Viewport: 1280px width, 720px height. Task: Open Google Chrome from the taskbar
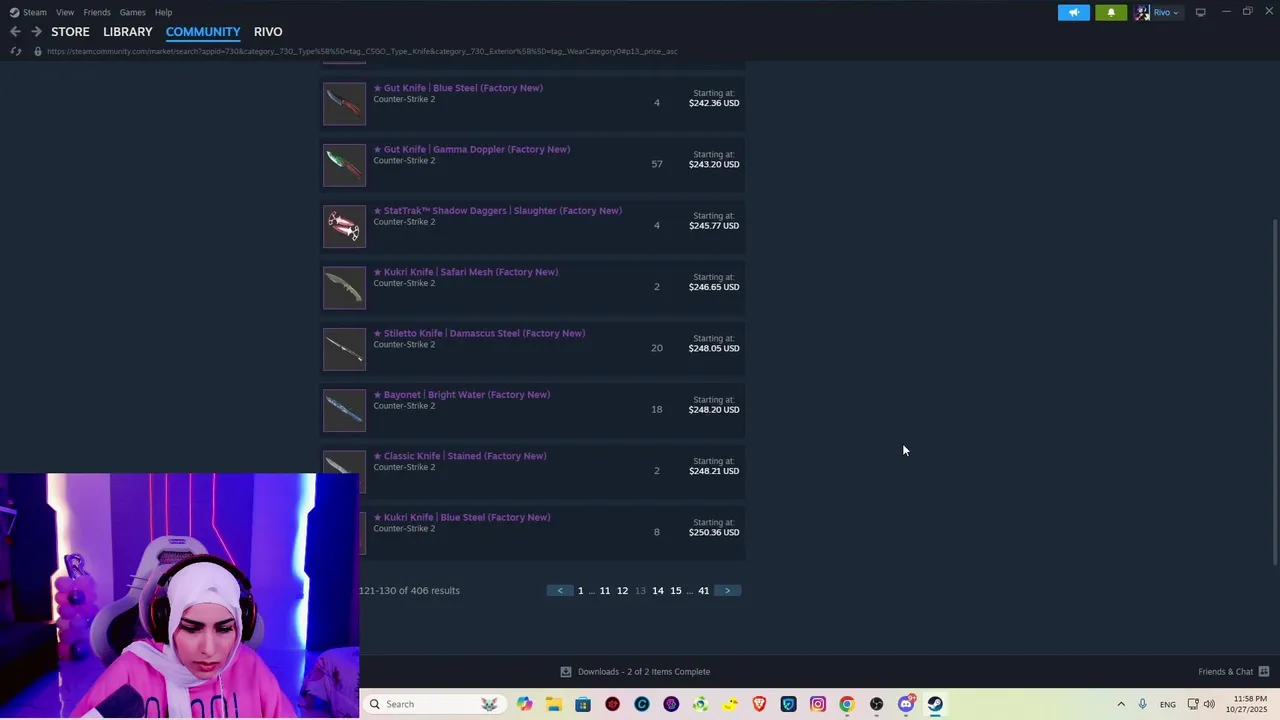[x=847, y=704]
